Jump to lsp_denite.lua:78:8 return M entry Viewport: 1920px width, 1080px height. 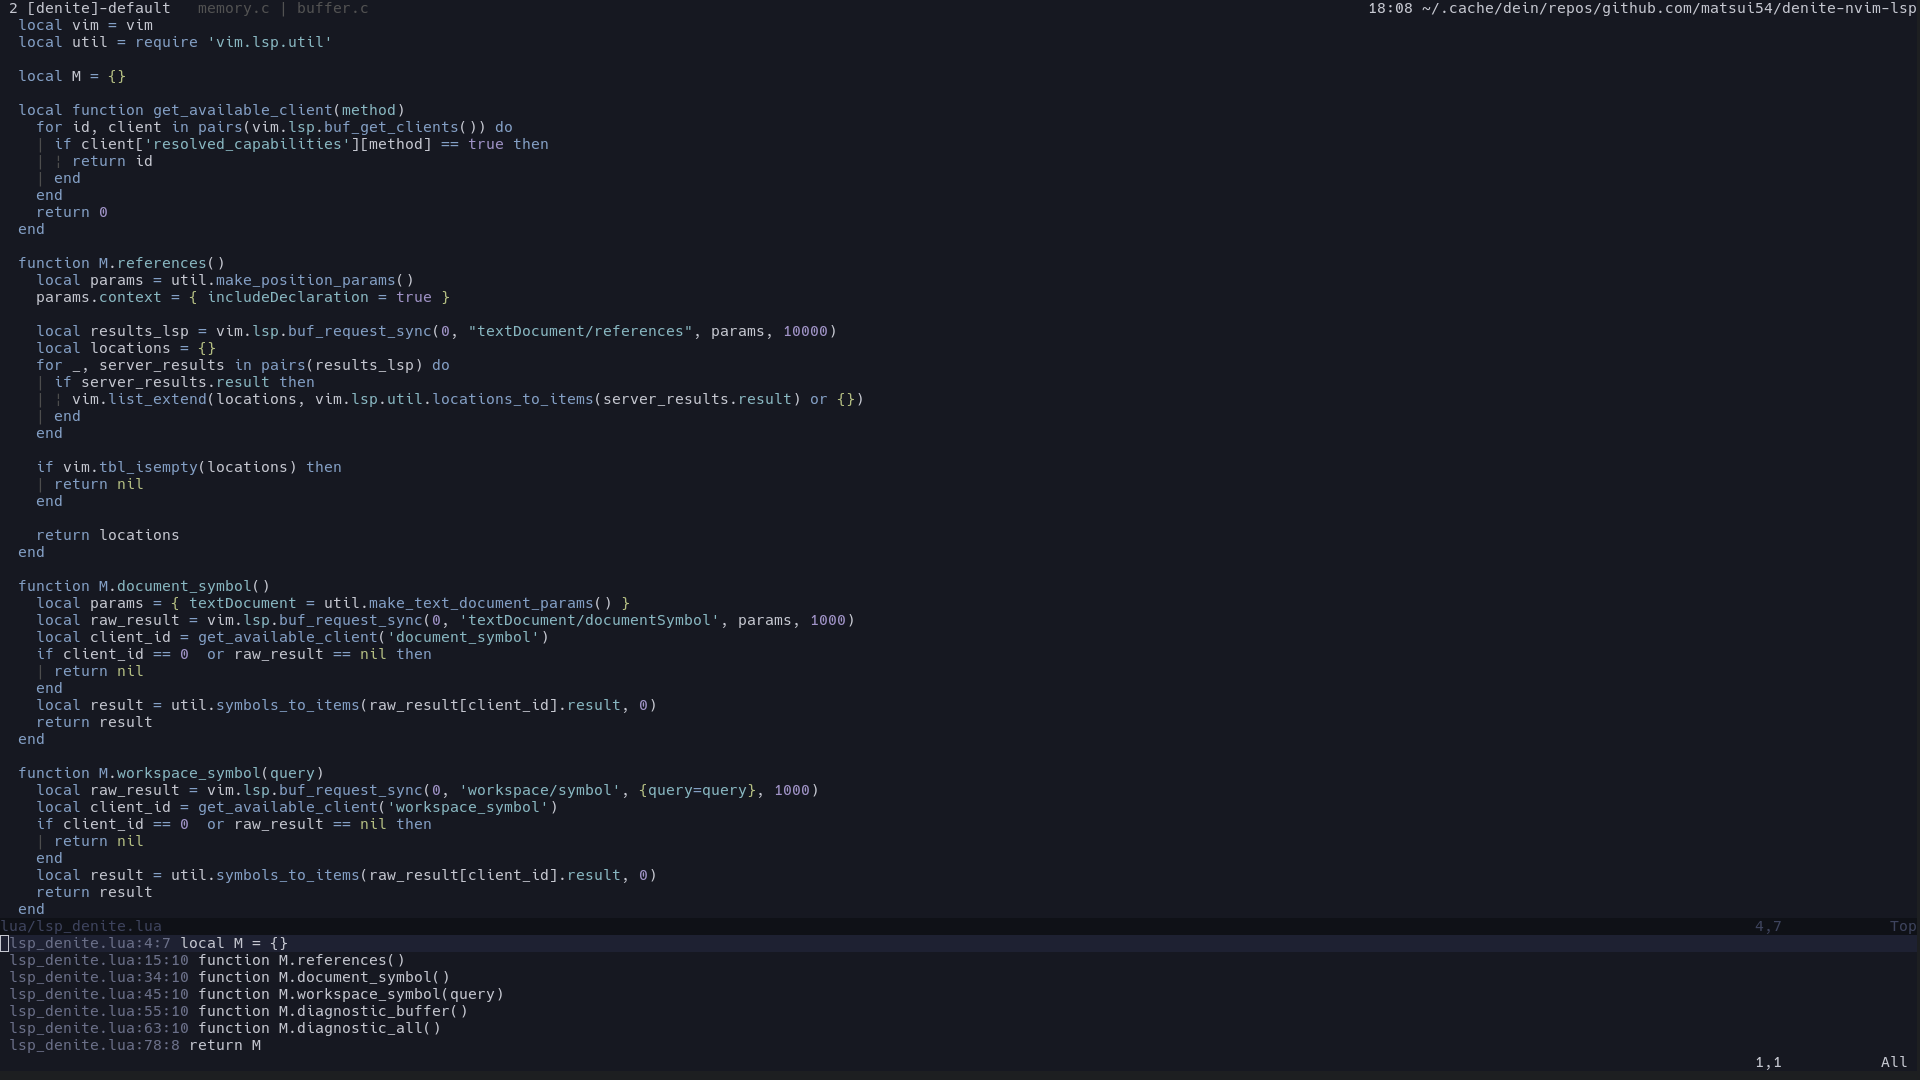pos(135,1045)
